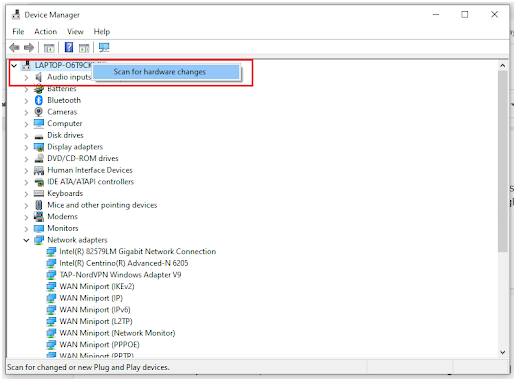The height and width of the screenshot is (379, 516).
Task: Maximize the Device Manager window
Action: (465, 14)
